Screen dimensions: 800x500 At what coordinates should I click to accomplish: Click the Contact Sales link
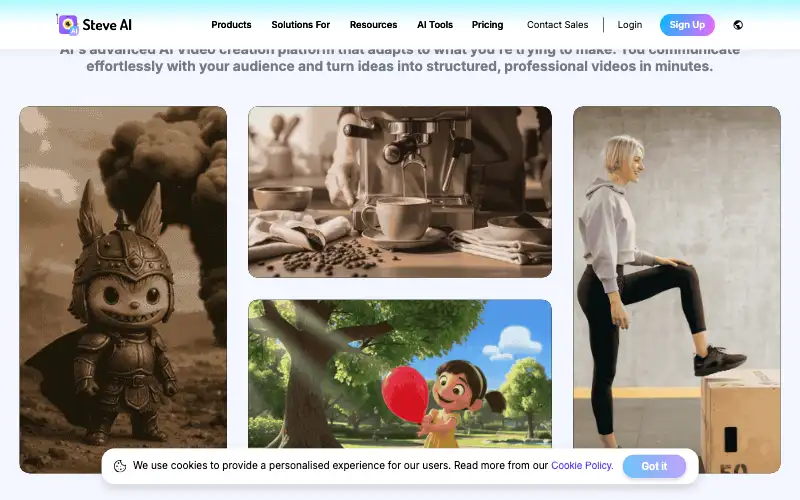pos(557,24)
